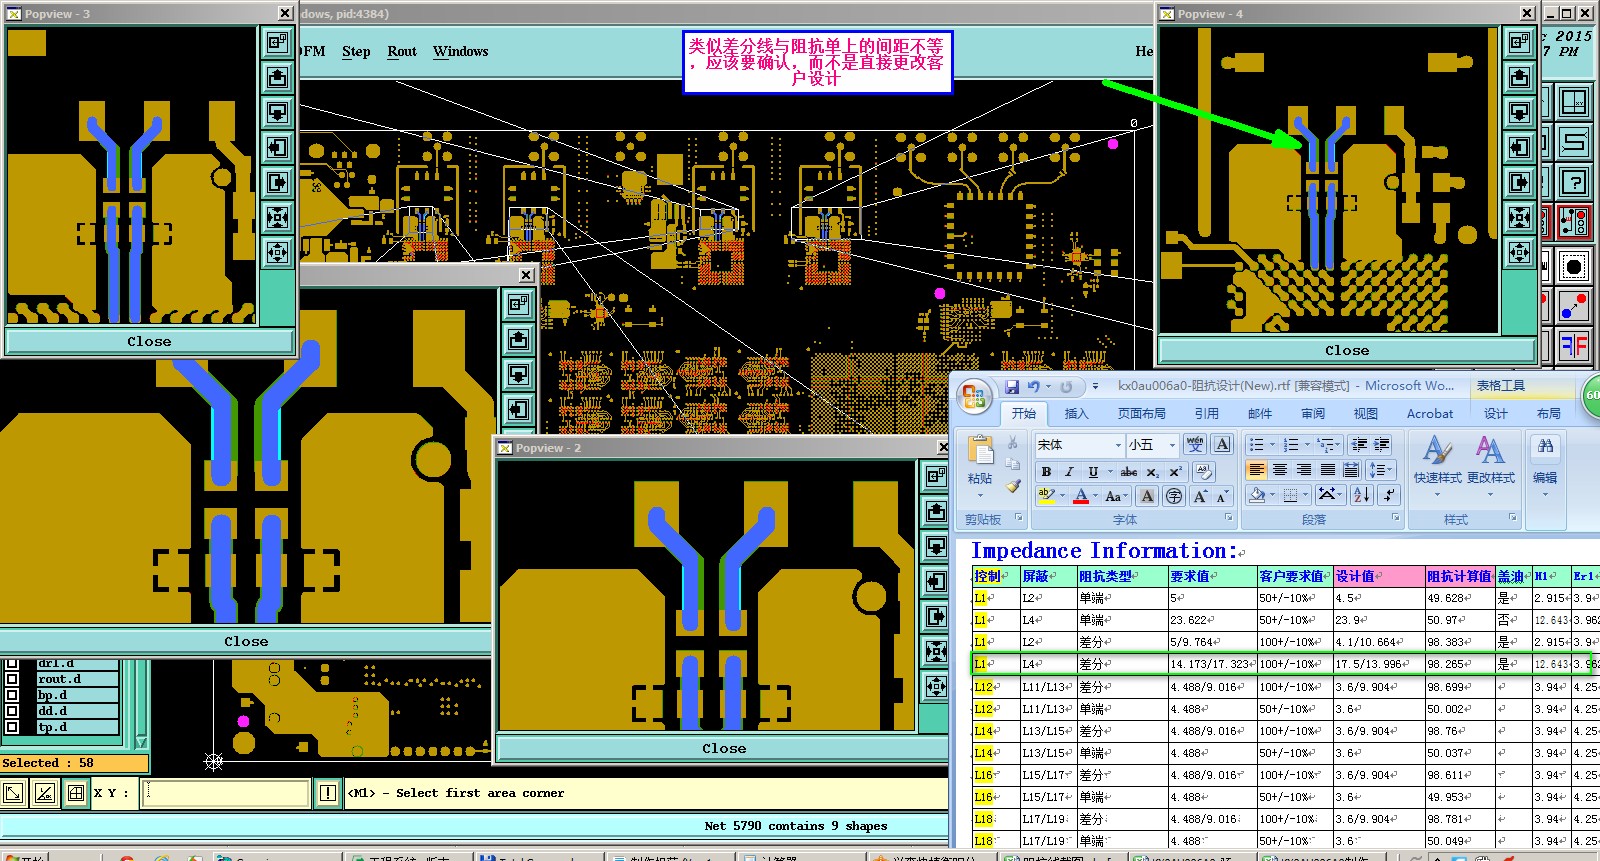Toggle the tp.d layer checkbox
This screenshot has height=861, width=1600.
[x=12, y=727]
